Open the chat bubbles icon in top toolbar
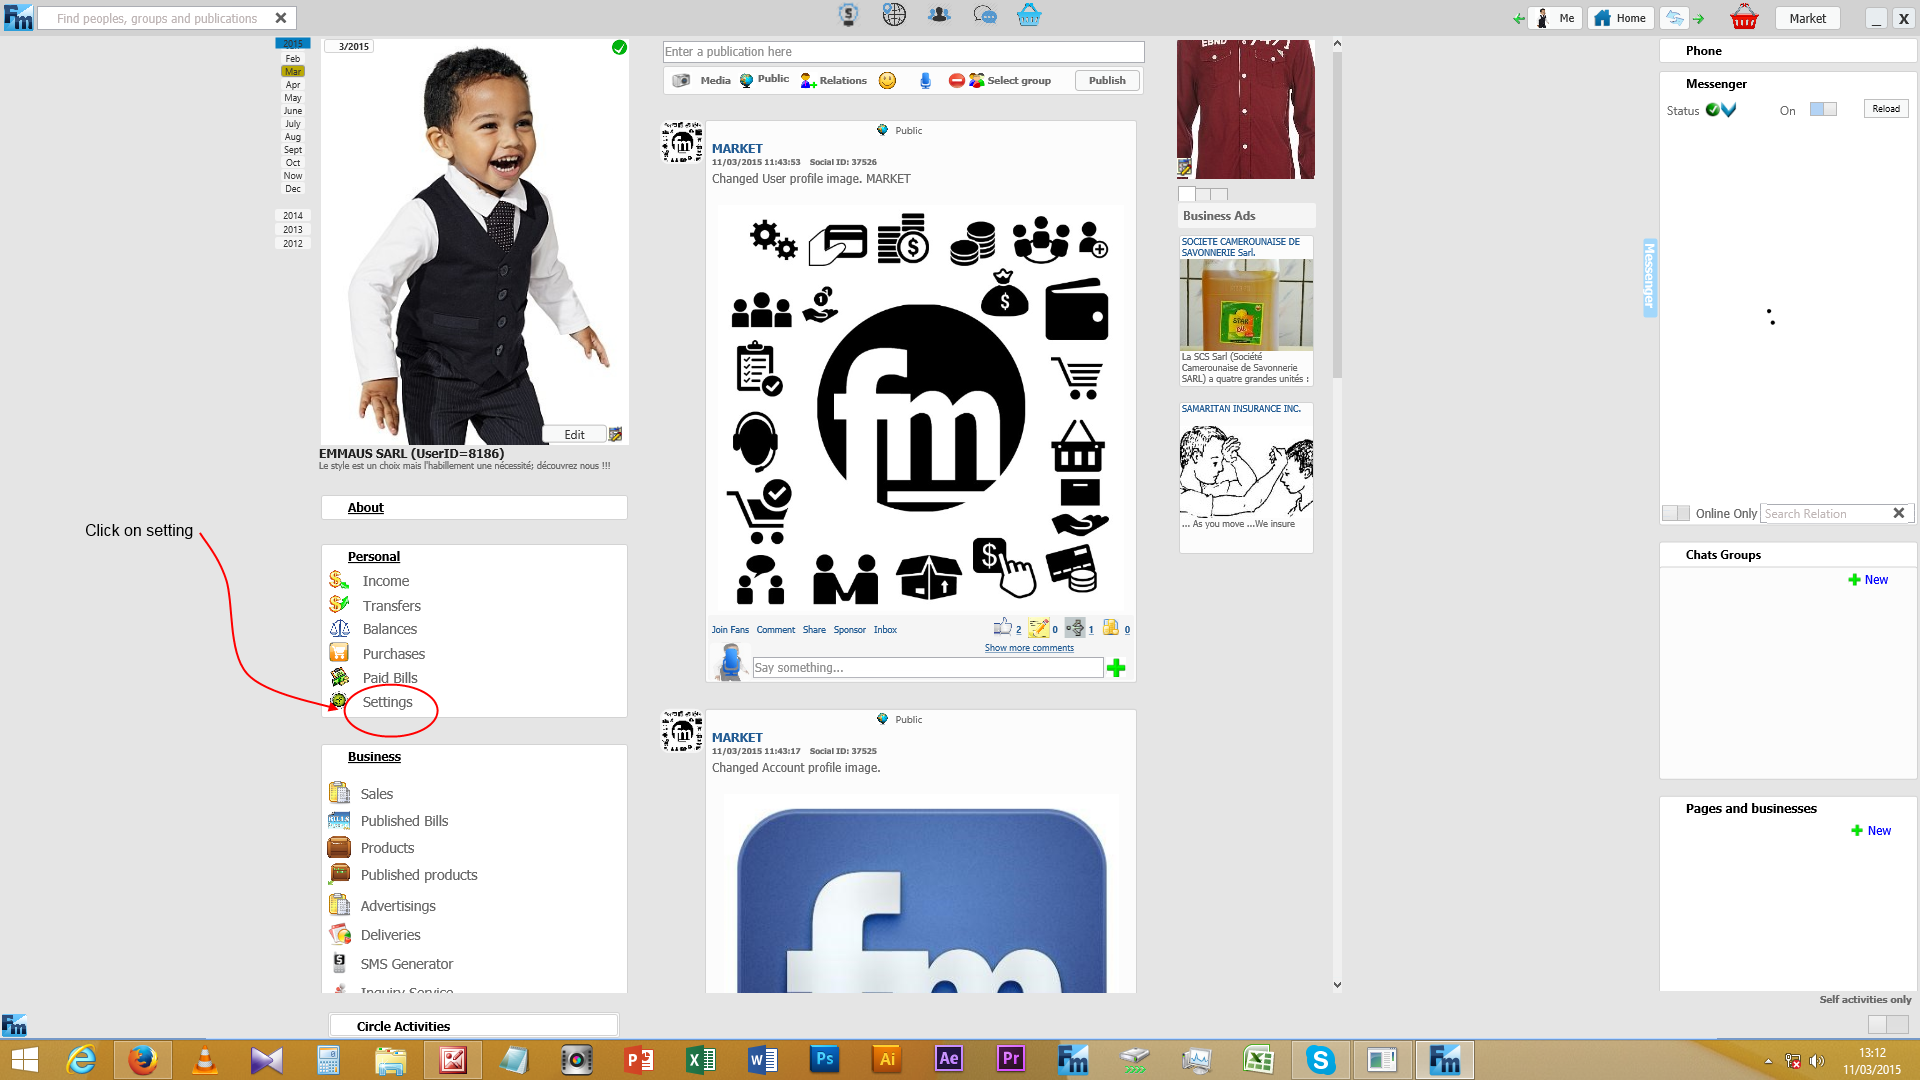 985,15
